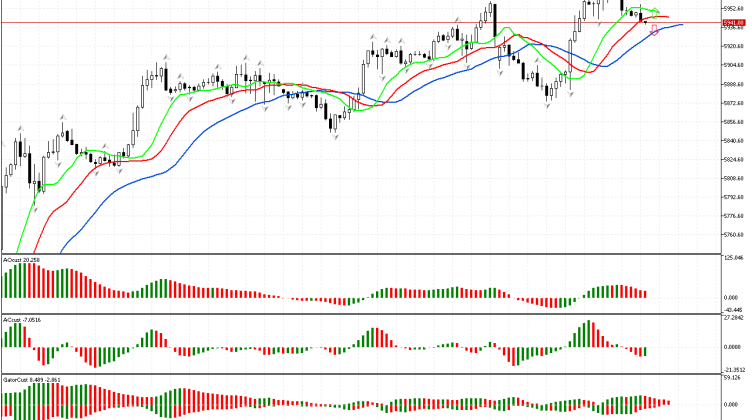
Task: Click the 27.2842 value on the ACcust scale
Action: click(735, 319)
